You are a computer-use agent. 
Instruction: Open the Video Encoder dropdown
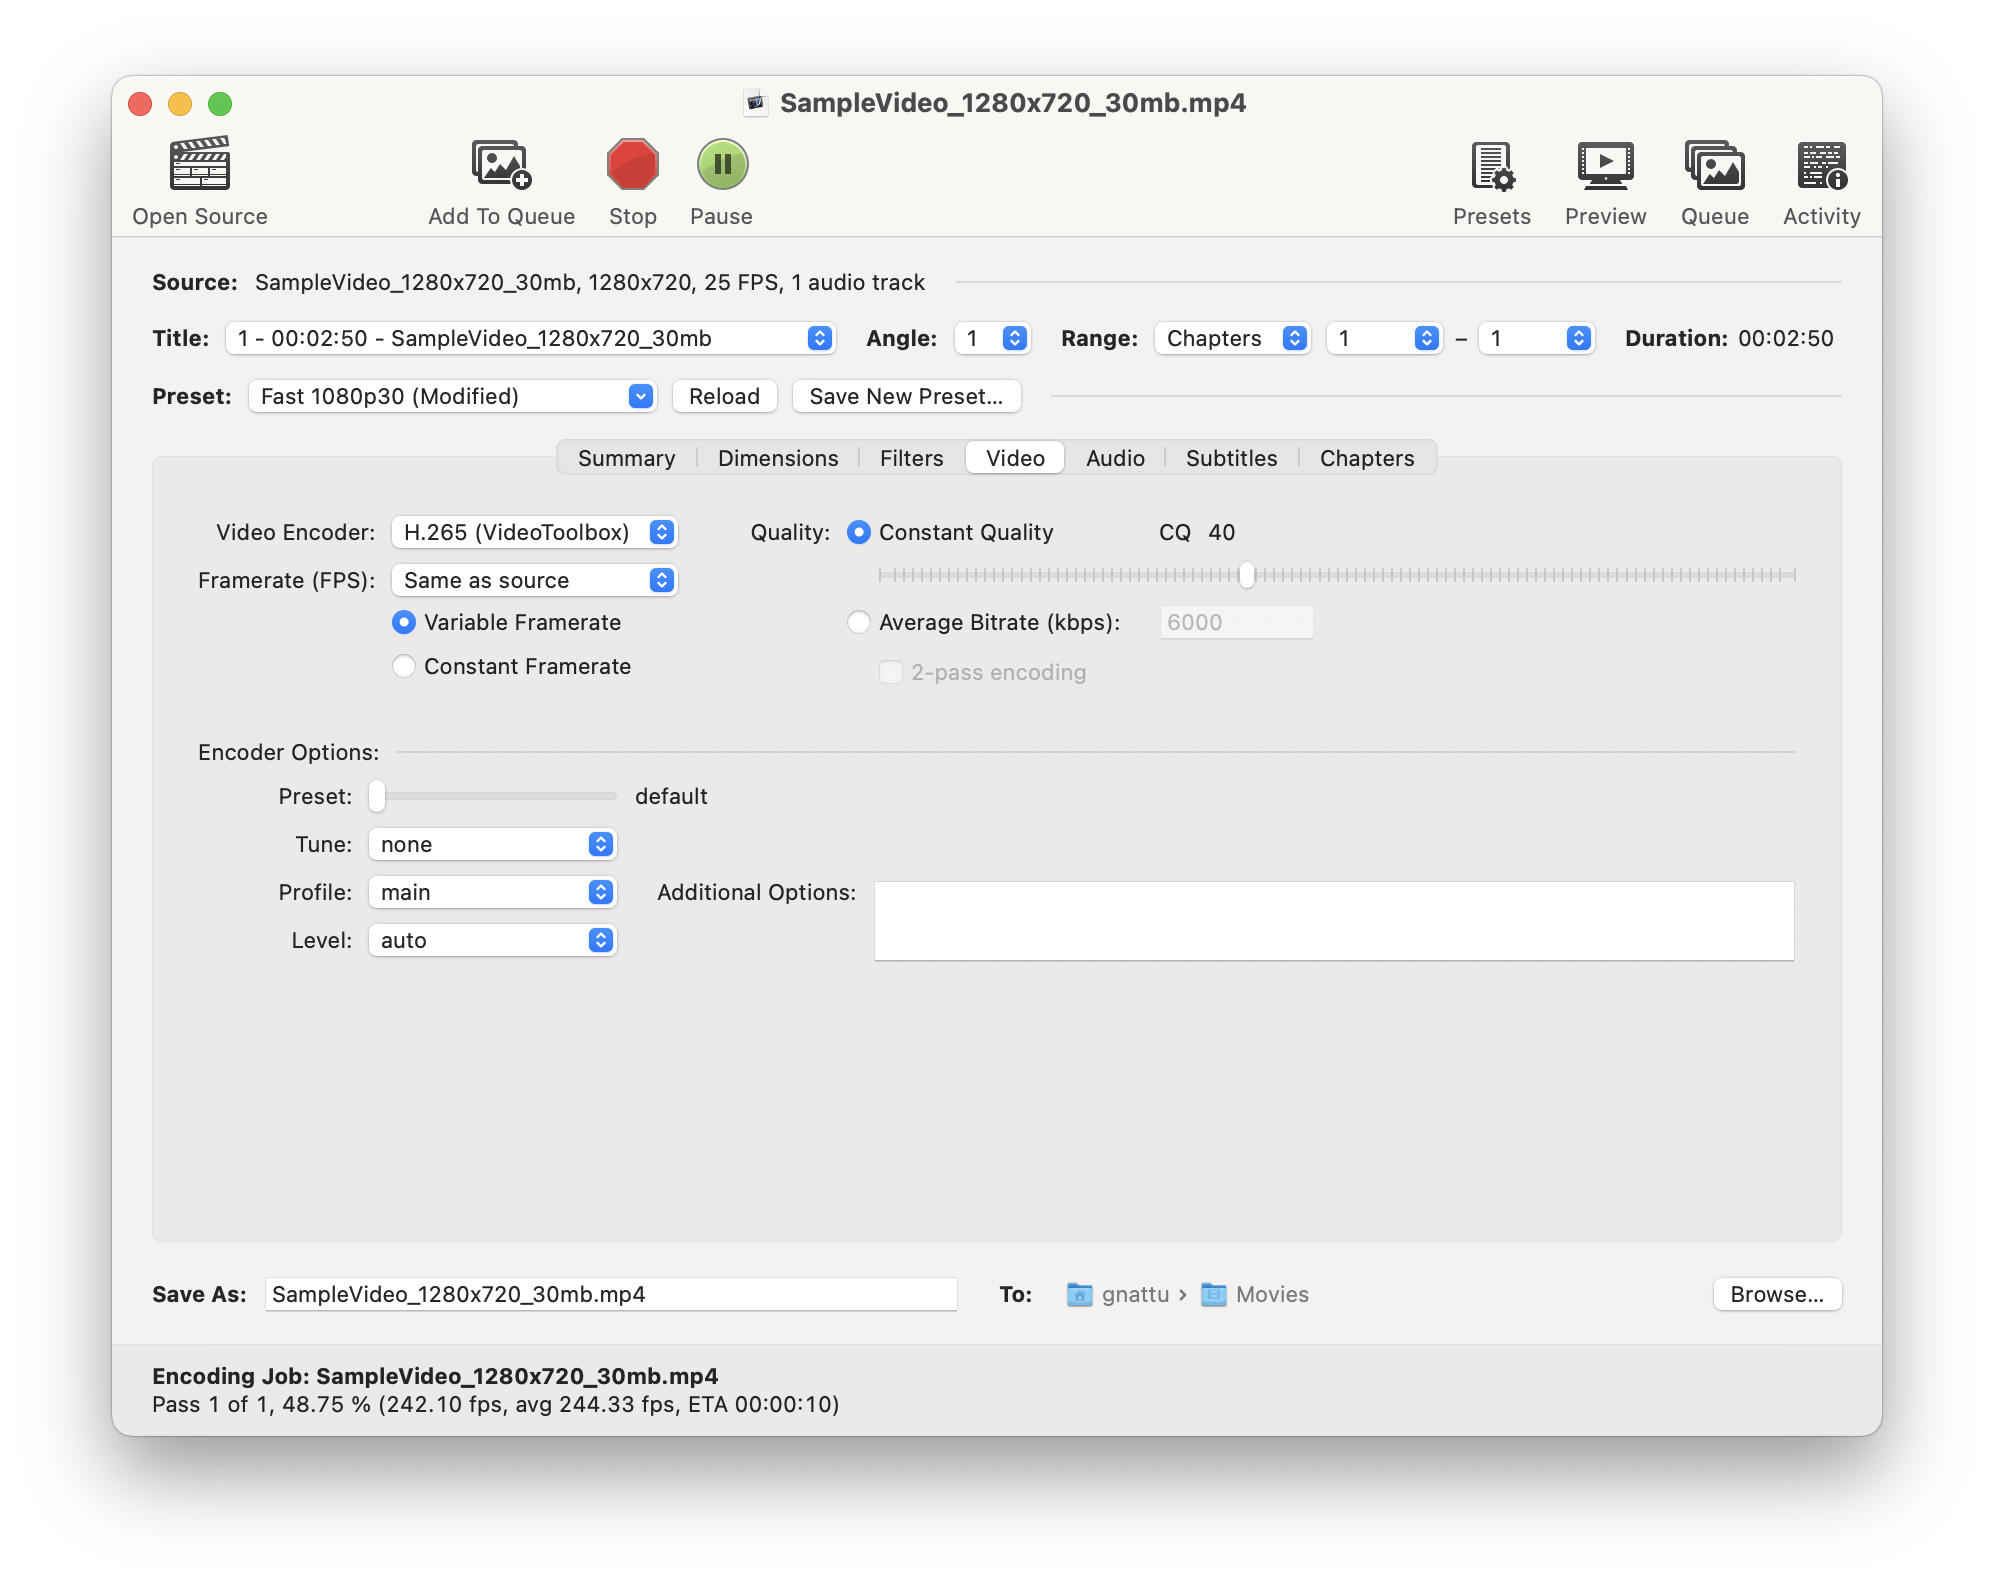coord(534,532)
